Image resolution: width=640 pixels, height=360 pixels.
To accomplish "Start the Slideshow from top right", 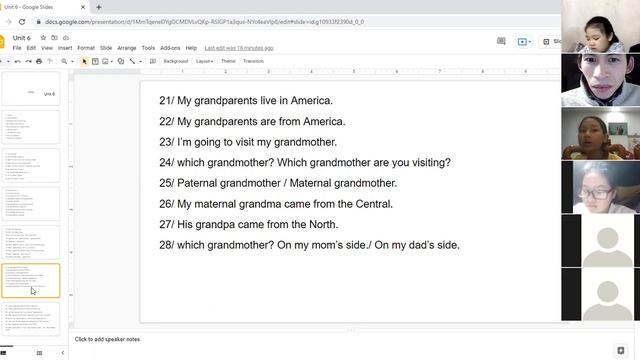I will pyautogui.click(x=551, y=42).
